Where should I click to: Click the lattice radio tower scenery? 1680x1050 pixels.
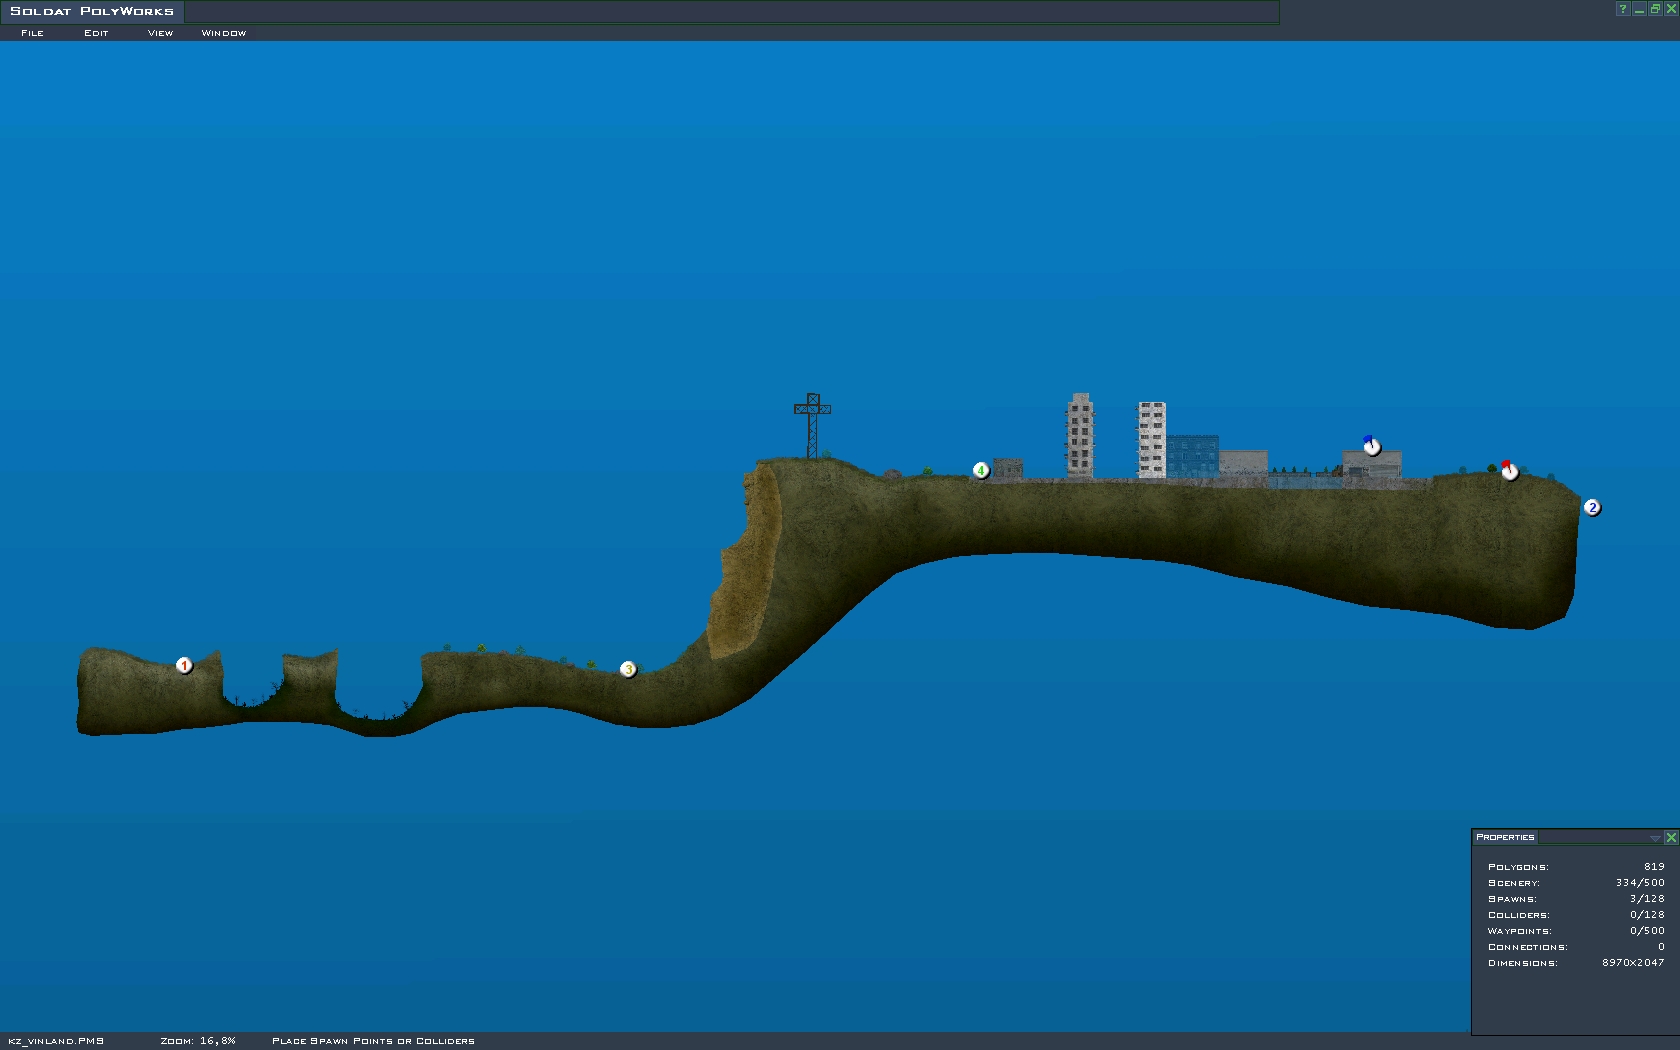[812, 425]
